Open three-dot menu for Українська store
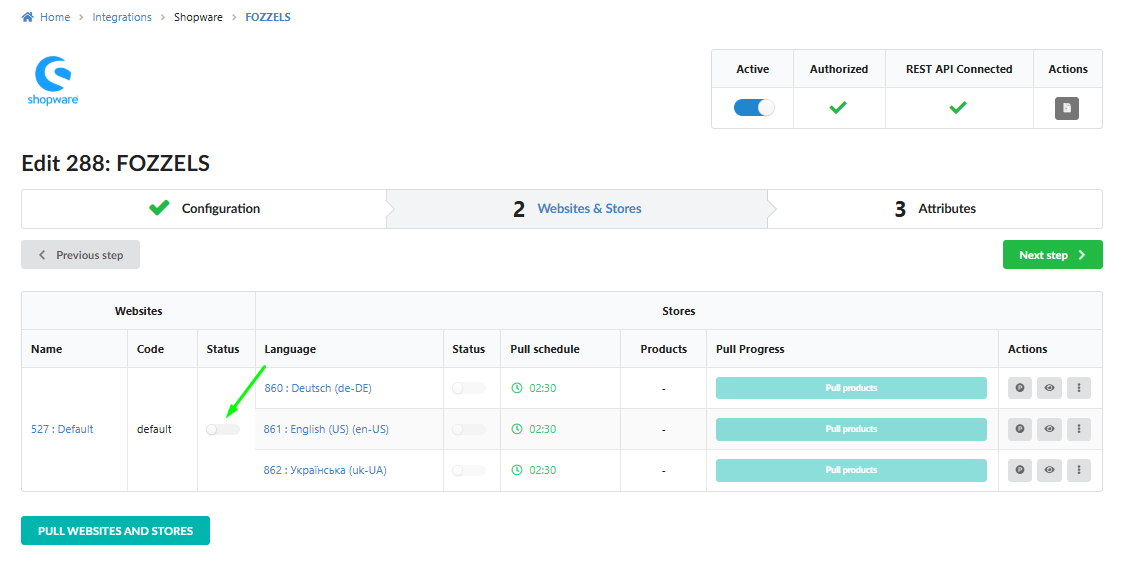1145x578 pixels. [x=1078, y=470]
